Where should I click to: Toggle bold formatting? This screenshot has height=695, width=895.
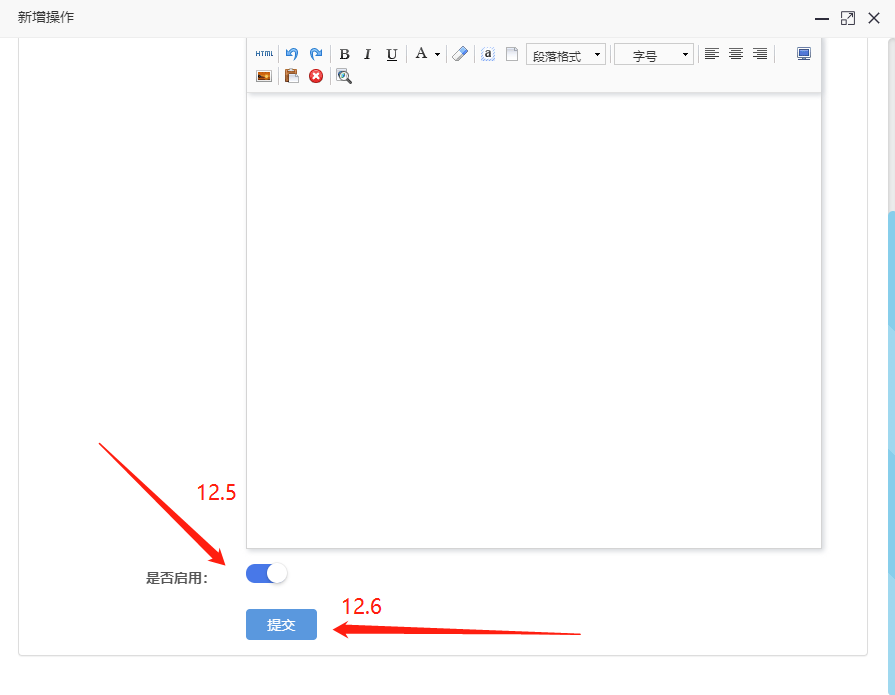pos(344,54)
